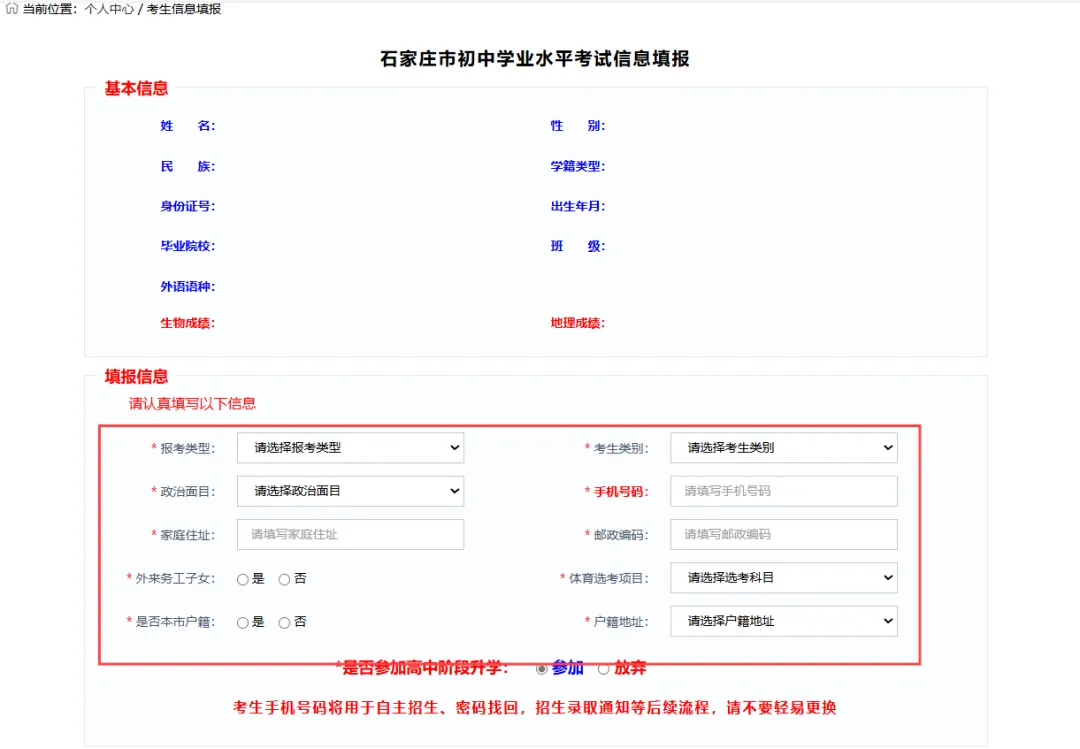Viewport: 1080px width, 749px height.
Task: Open the 报考类型 dropdown
Action: click(350, 447)
